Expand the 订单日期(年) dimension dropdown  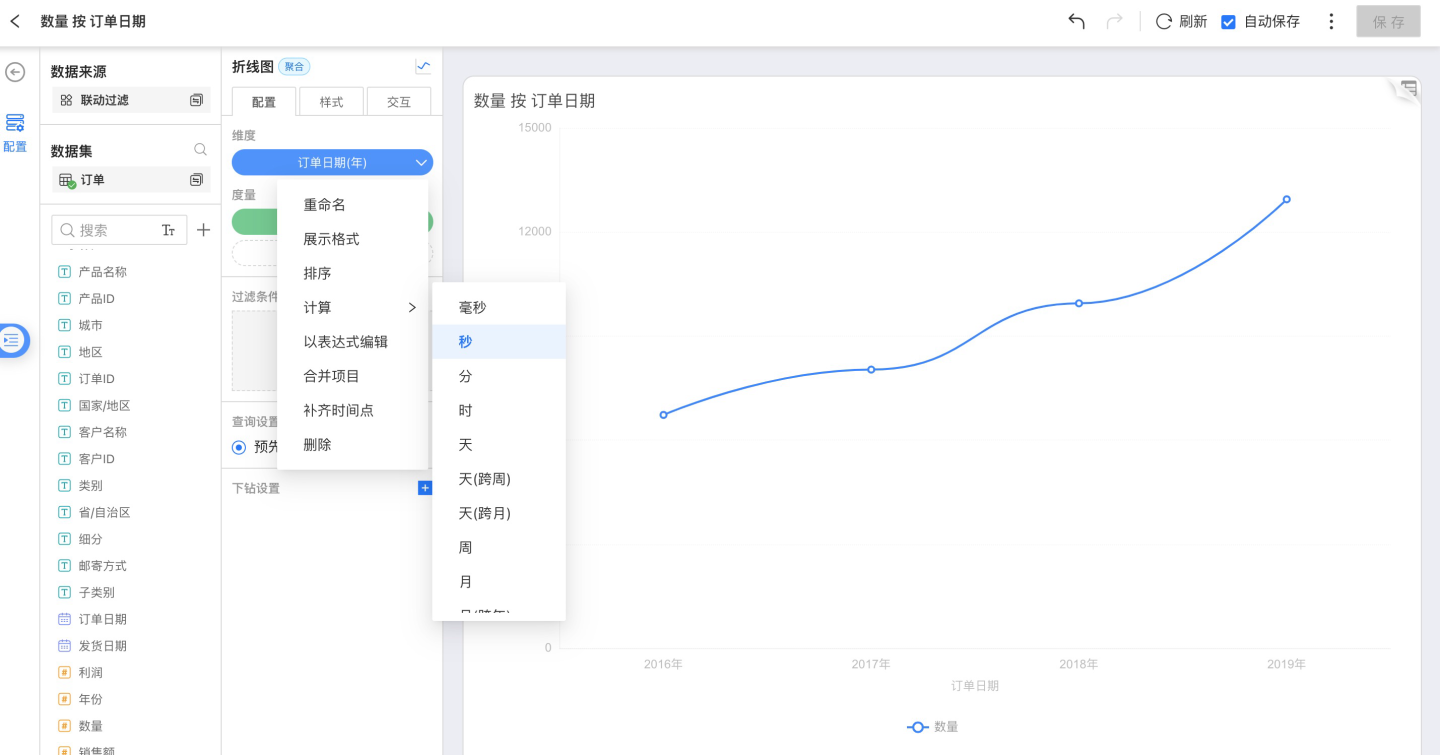tap(420, 162)
